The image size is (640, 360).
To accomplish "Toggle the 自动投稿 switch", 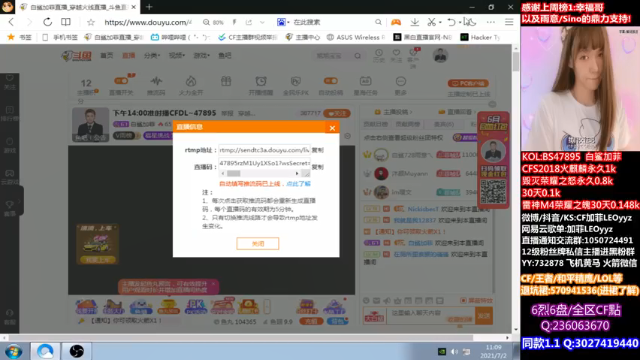I will [x=331, y=81].
